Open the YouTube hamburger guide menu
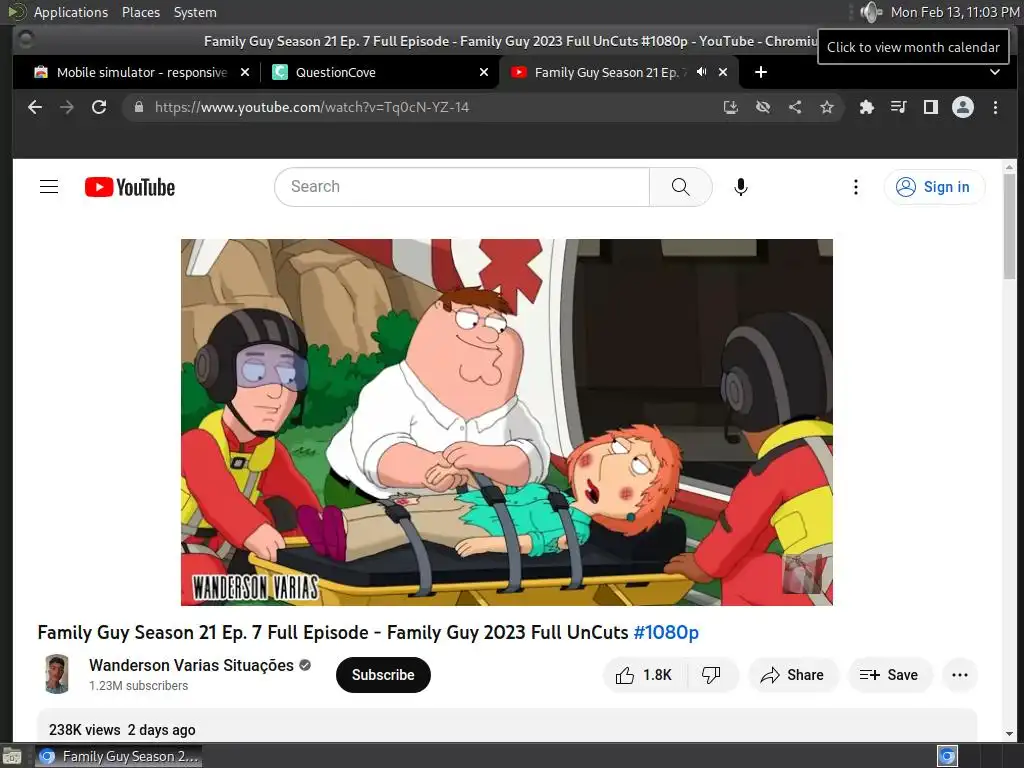1024x768 pixels. click(49, 187)
